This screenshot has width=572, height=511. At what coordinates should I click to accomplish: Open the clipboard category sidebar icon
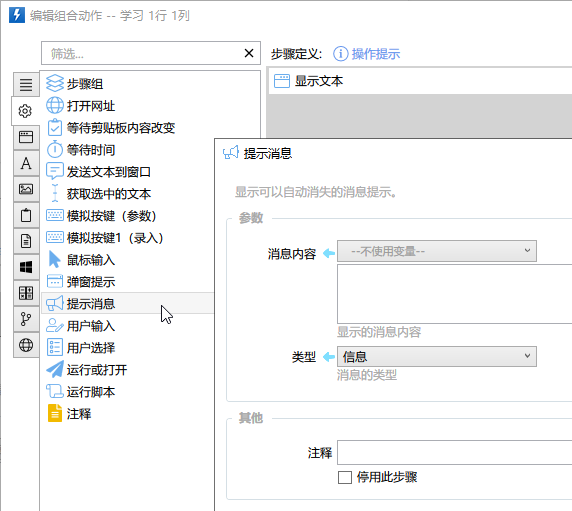pos(26,215)
